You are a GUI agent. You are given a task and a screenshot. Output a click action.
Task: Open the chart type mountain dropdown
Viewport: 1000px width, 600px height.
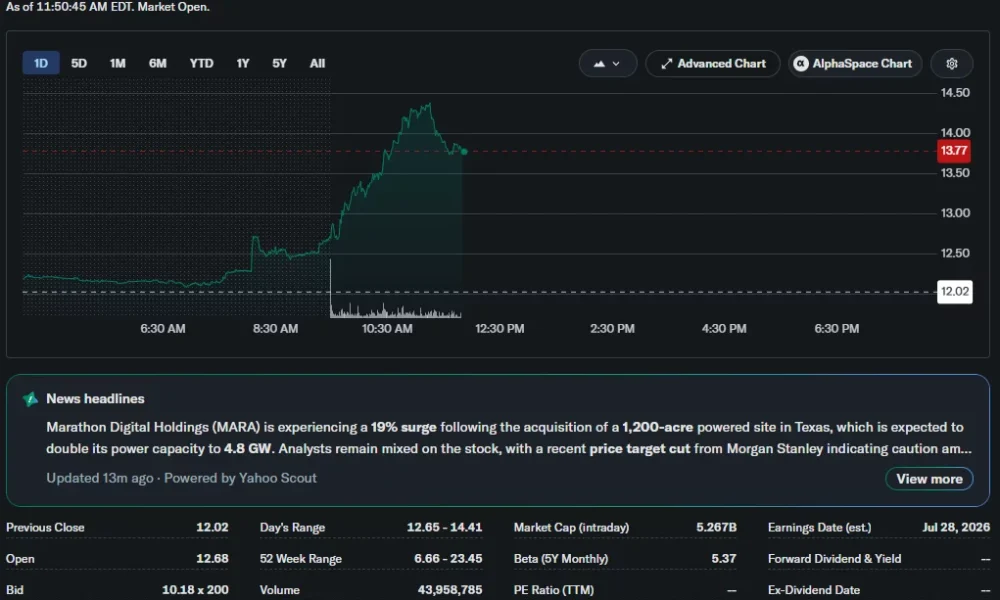(607, 64)
